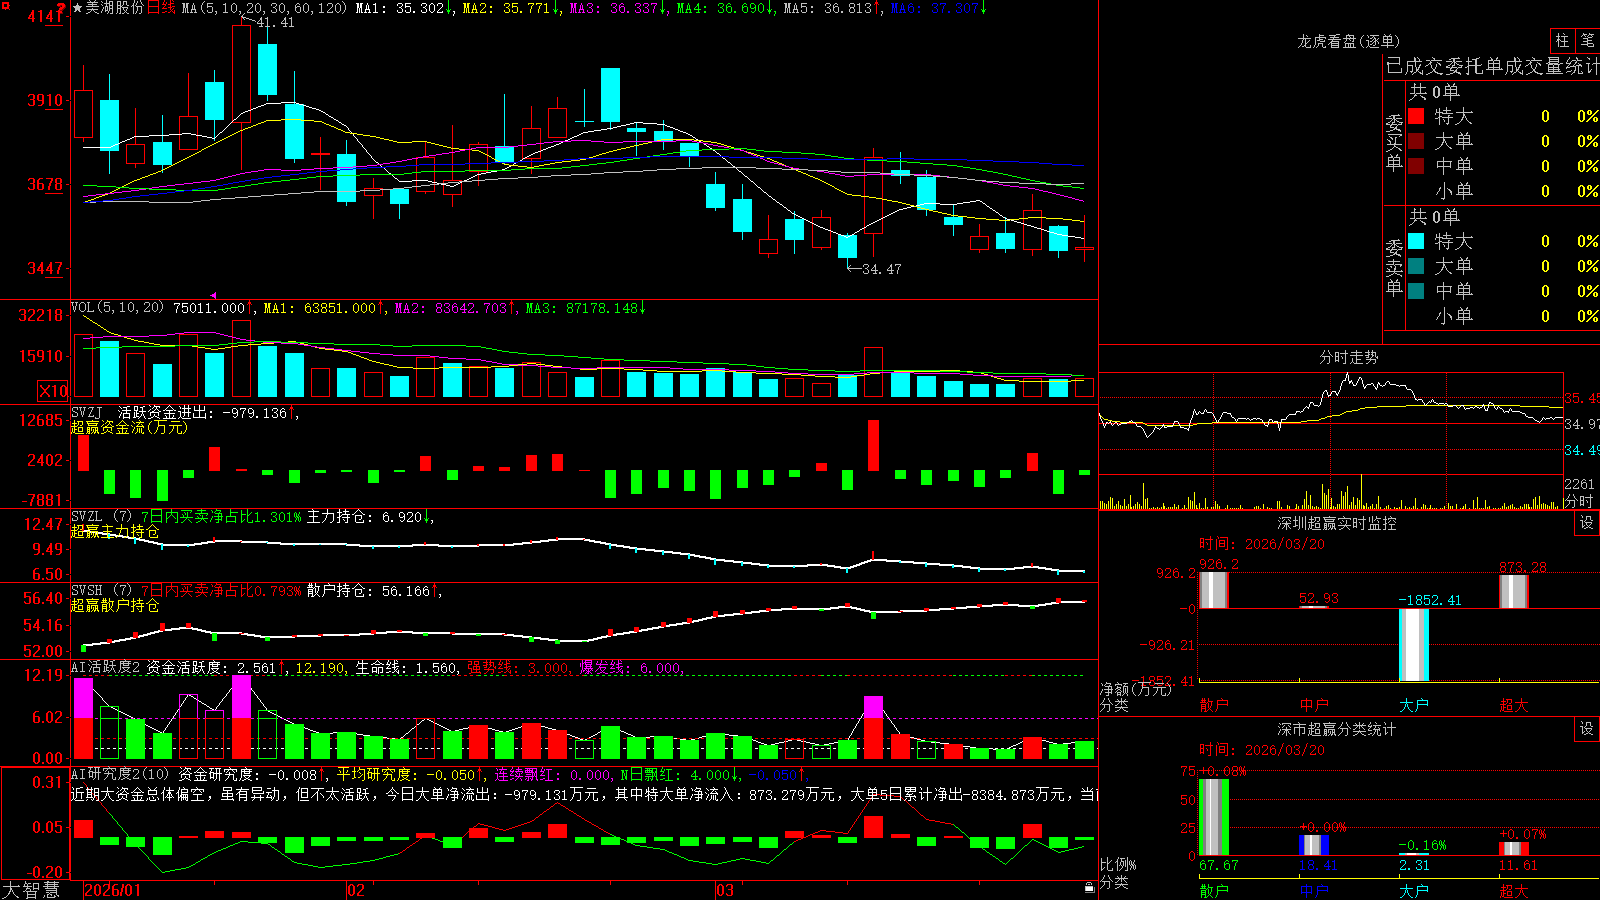
Task: Click the 75011.000 volume value
Action: (x=208, y=307)
